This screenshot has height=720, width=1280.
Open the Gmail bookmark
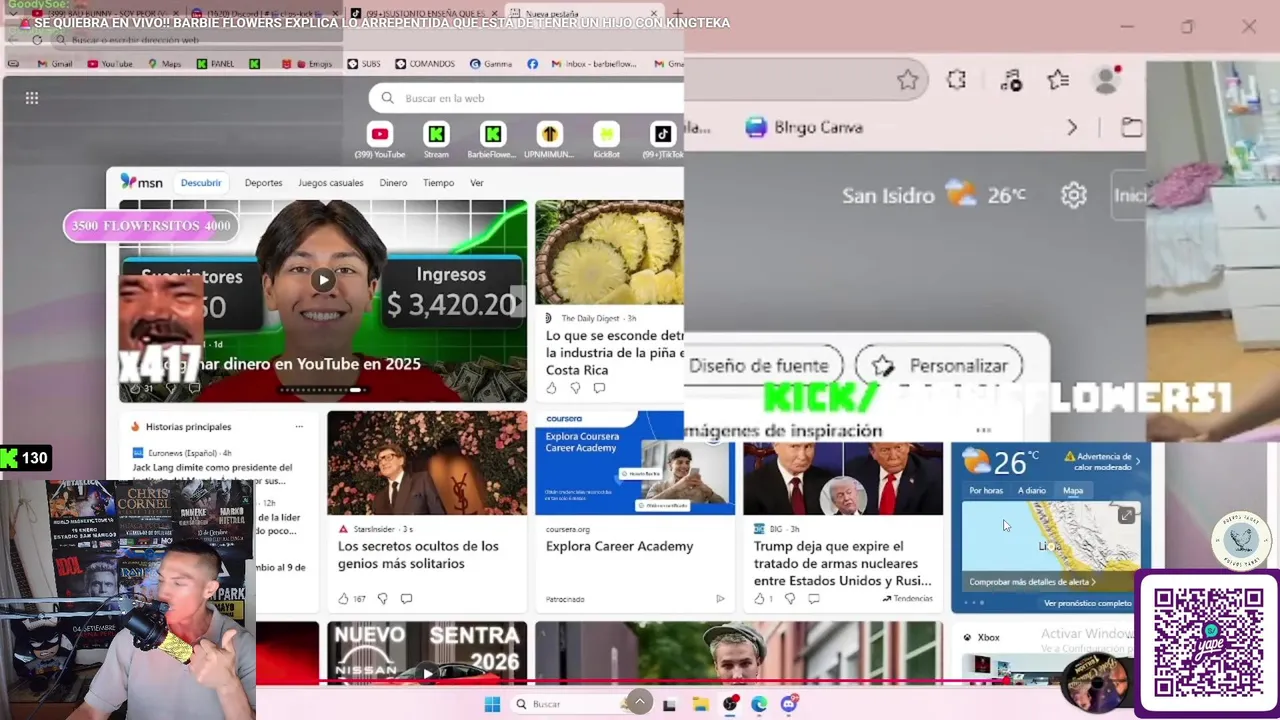55,64
